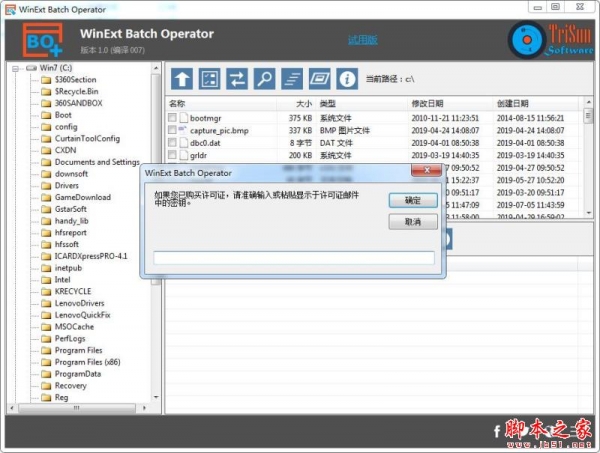The image size is (600, 453).
Task: Select the CurtainToolConfig folder
Action: 87,139
